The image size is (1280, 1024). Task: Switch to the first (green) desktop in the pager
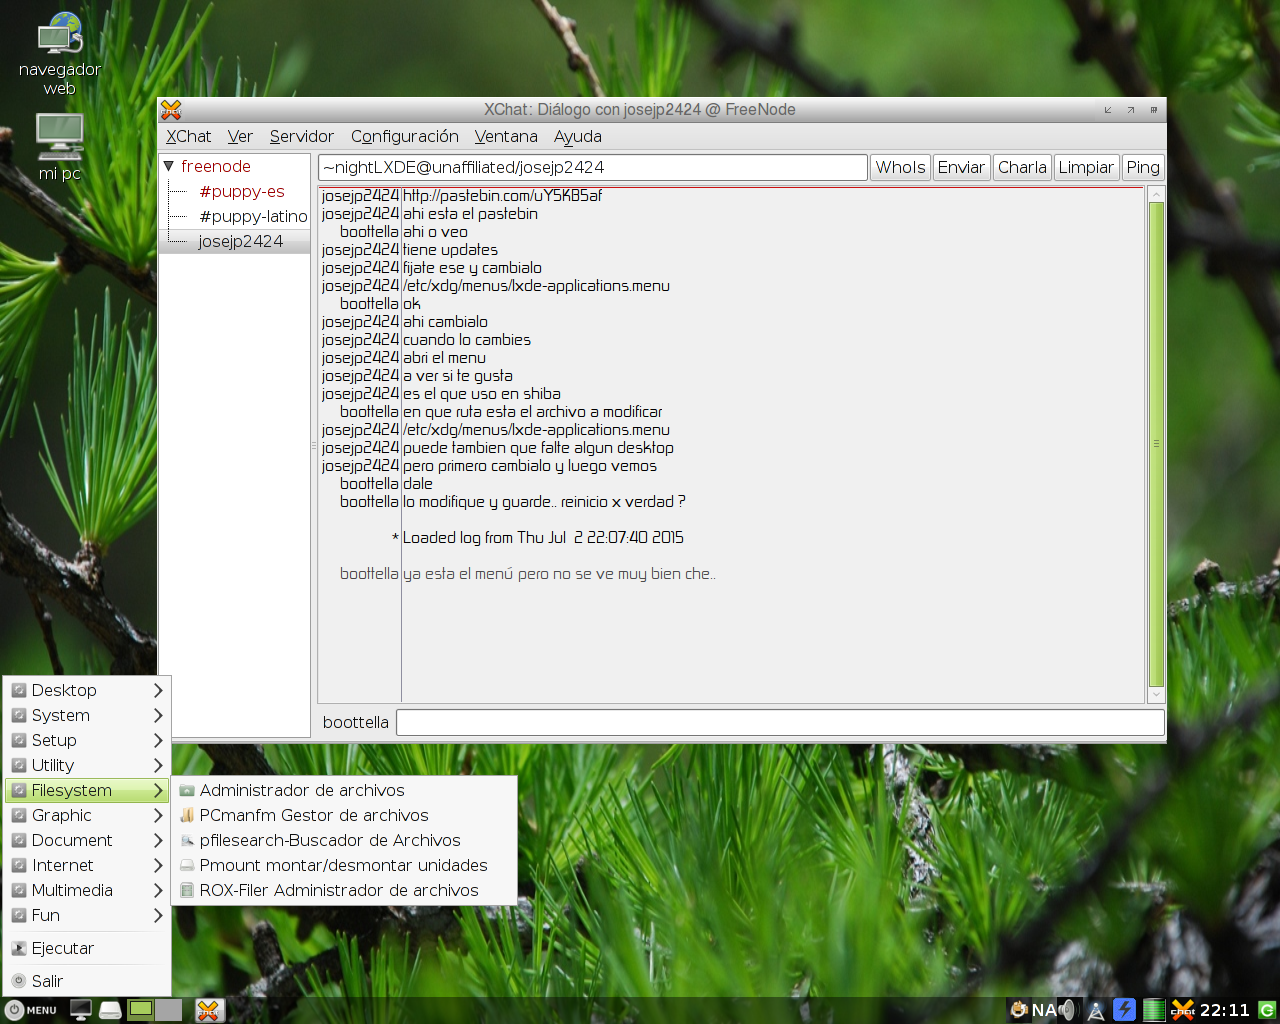point(141,1009)
